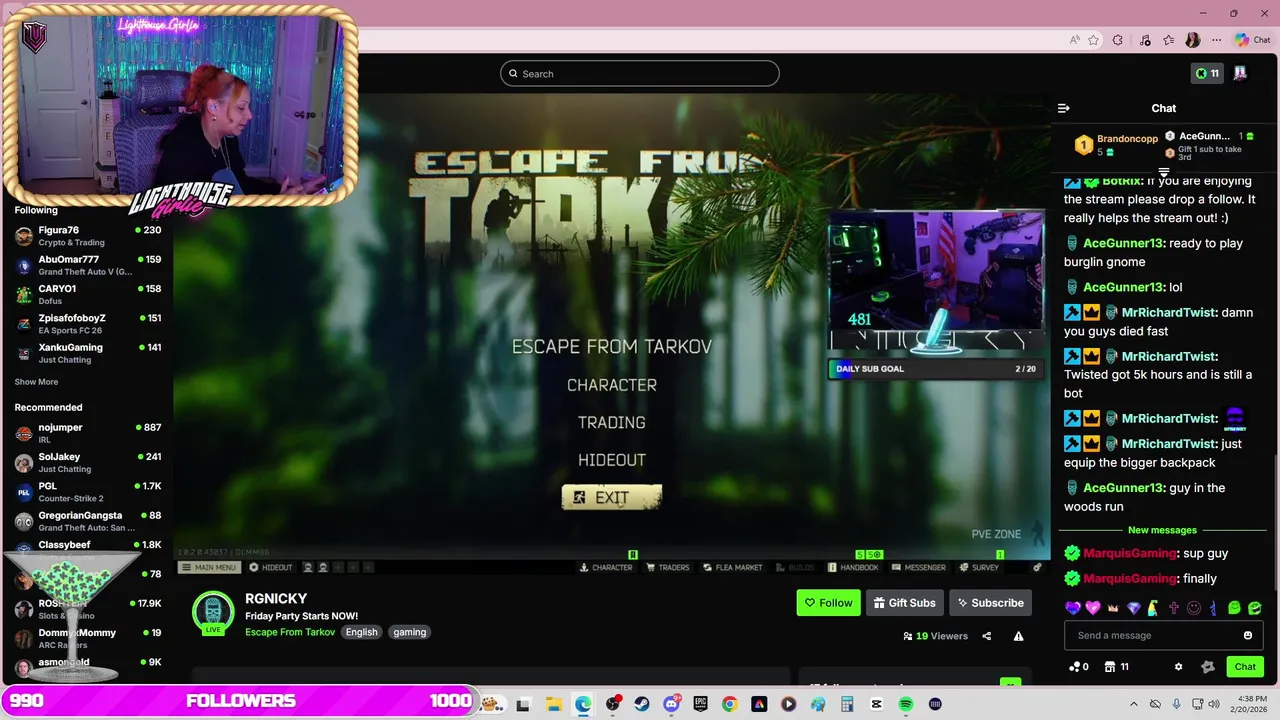Show hidden system tray icons chevron
1280x720 pixels.
1135,704
